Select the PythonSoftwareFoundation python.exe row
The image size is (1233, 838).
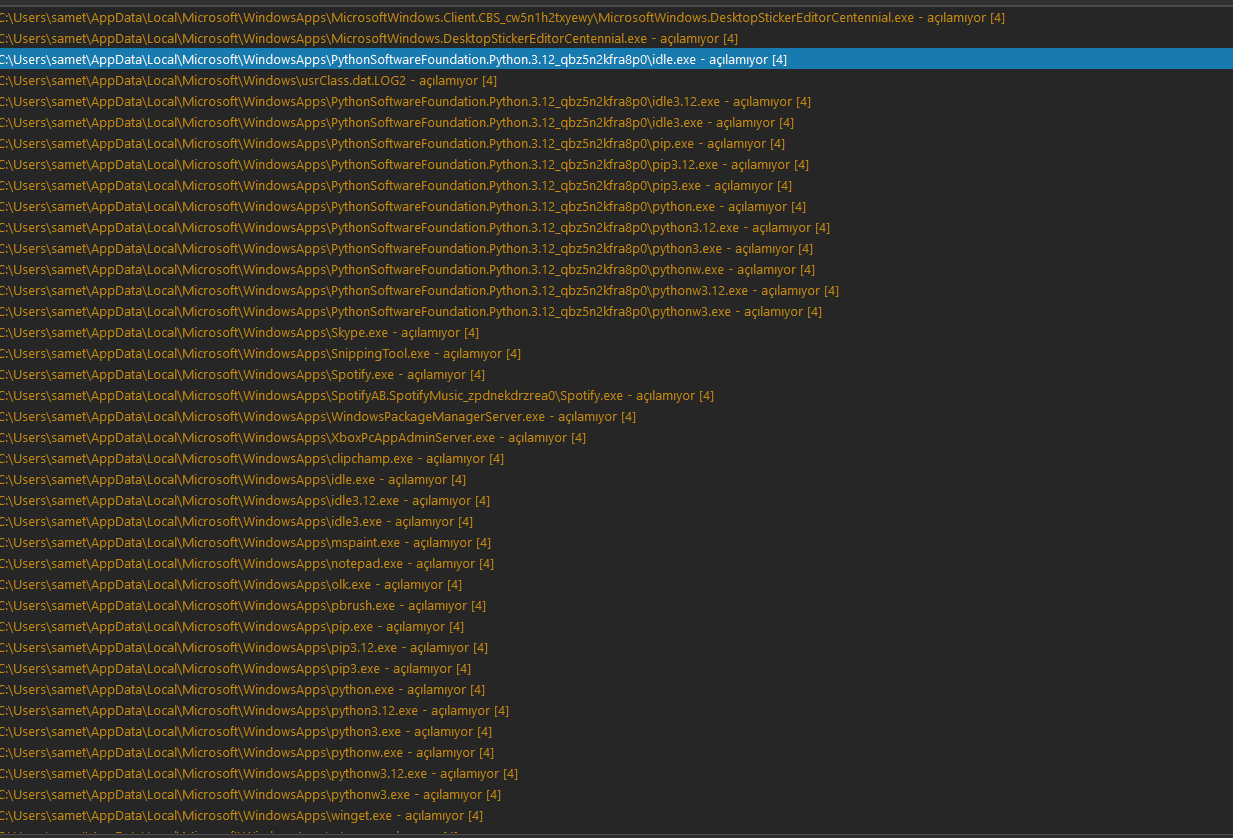616,206
